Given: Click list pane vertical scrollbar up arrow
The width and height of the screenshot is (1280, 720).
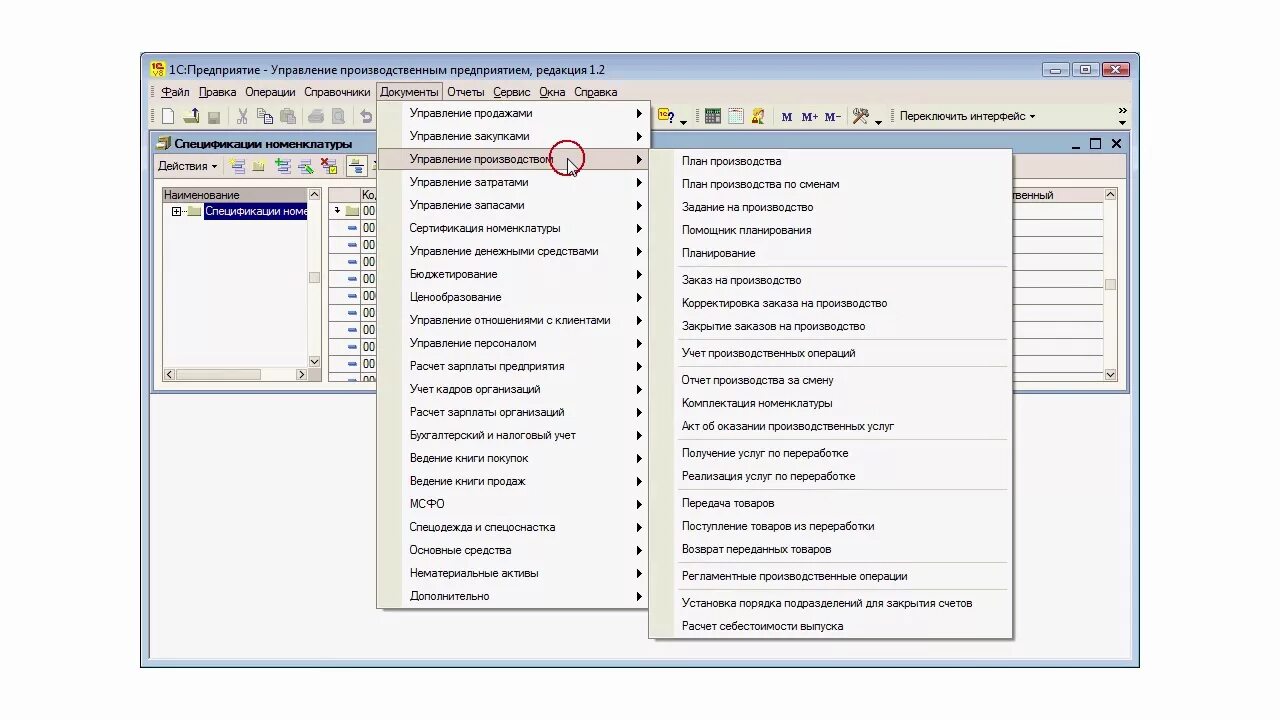Looking at the screenshot, I should click(x=1110, y=195).
